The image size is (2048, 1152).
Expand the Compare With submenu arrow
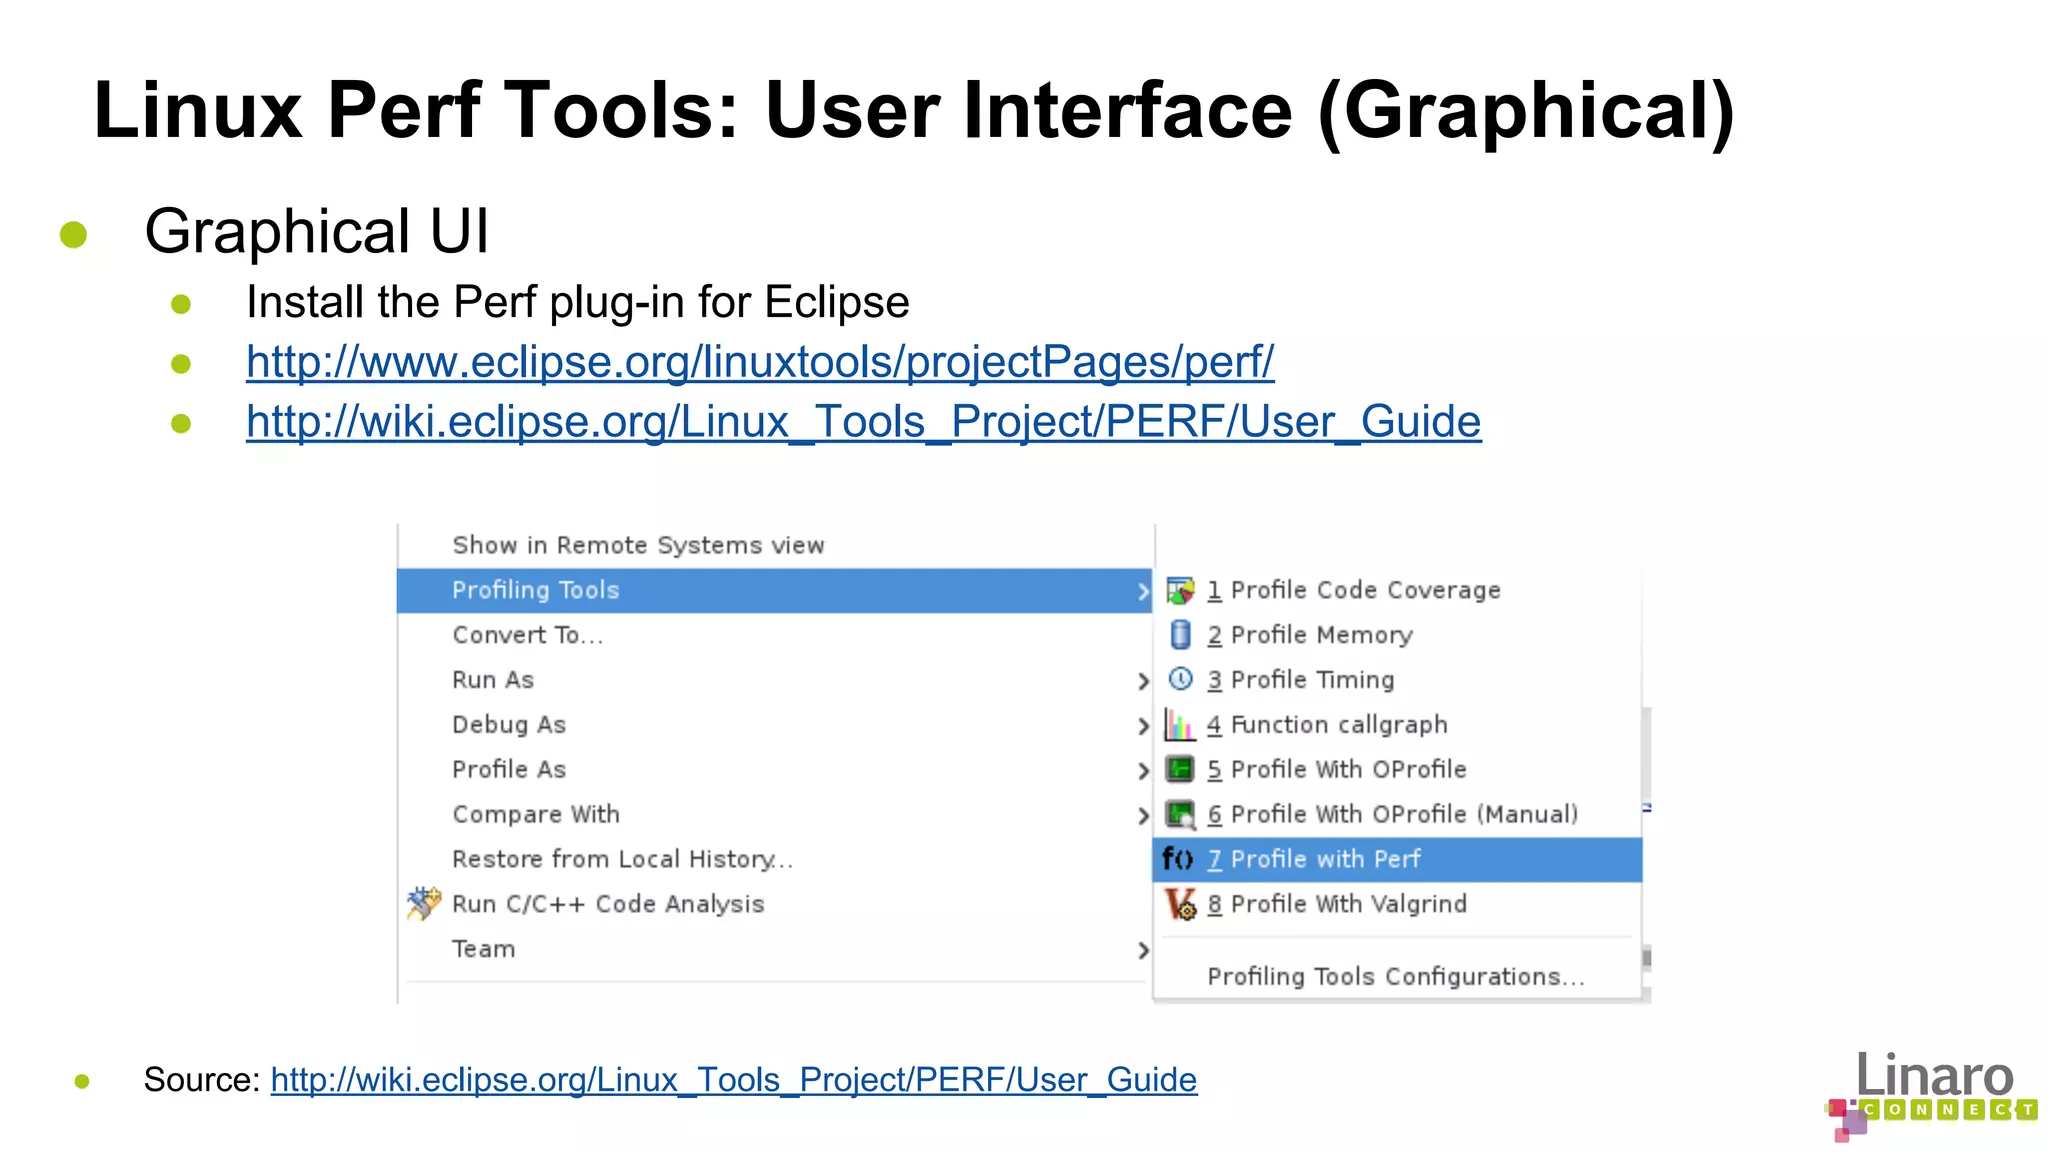tap(1143, 816)
